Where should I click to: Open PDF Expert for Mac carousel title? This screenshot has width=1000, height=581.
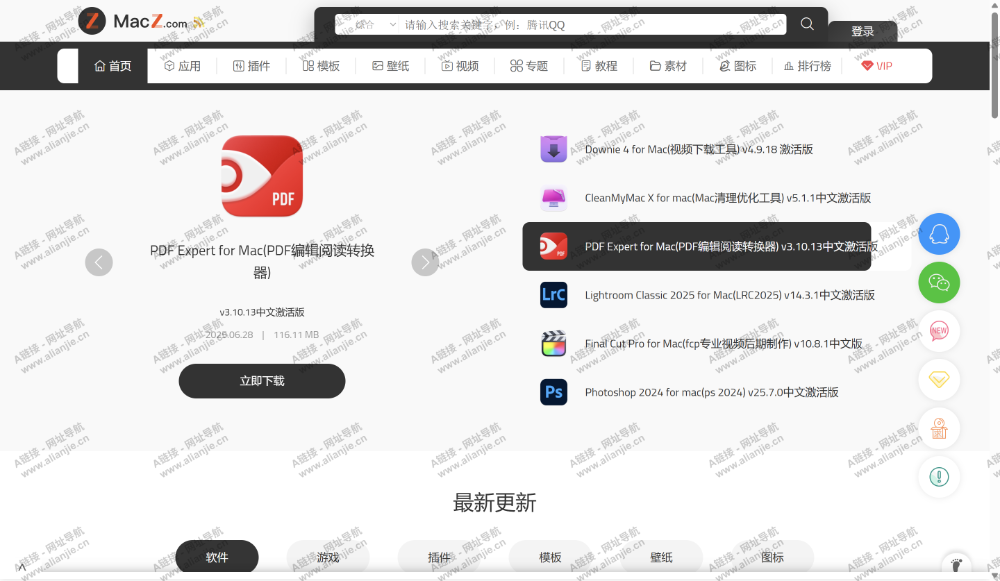[262, 261]
